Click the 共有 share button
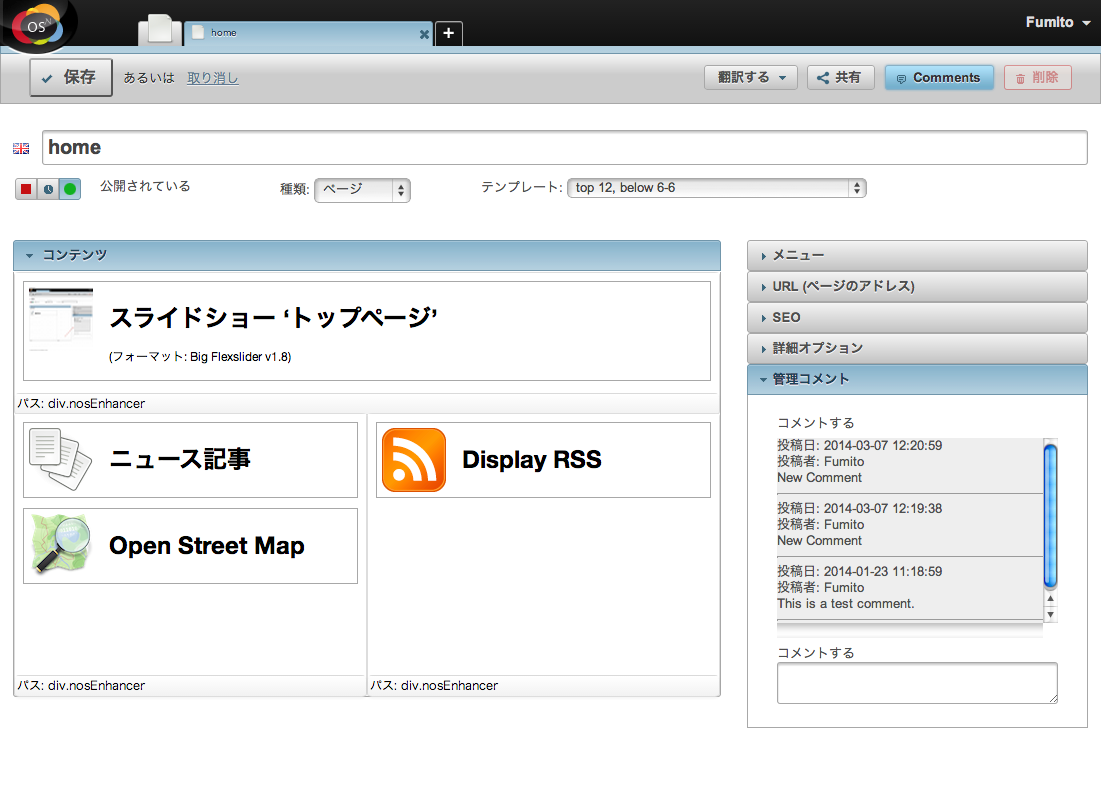The width and height of the screenshot is (1101, 793). pos(840,77)
